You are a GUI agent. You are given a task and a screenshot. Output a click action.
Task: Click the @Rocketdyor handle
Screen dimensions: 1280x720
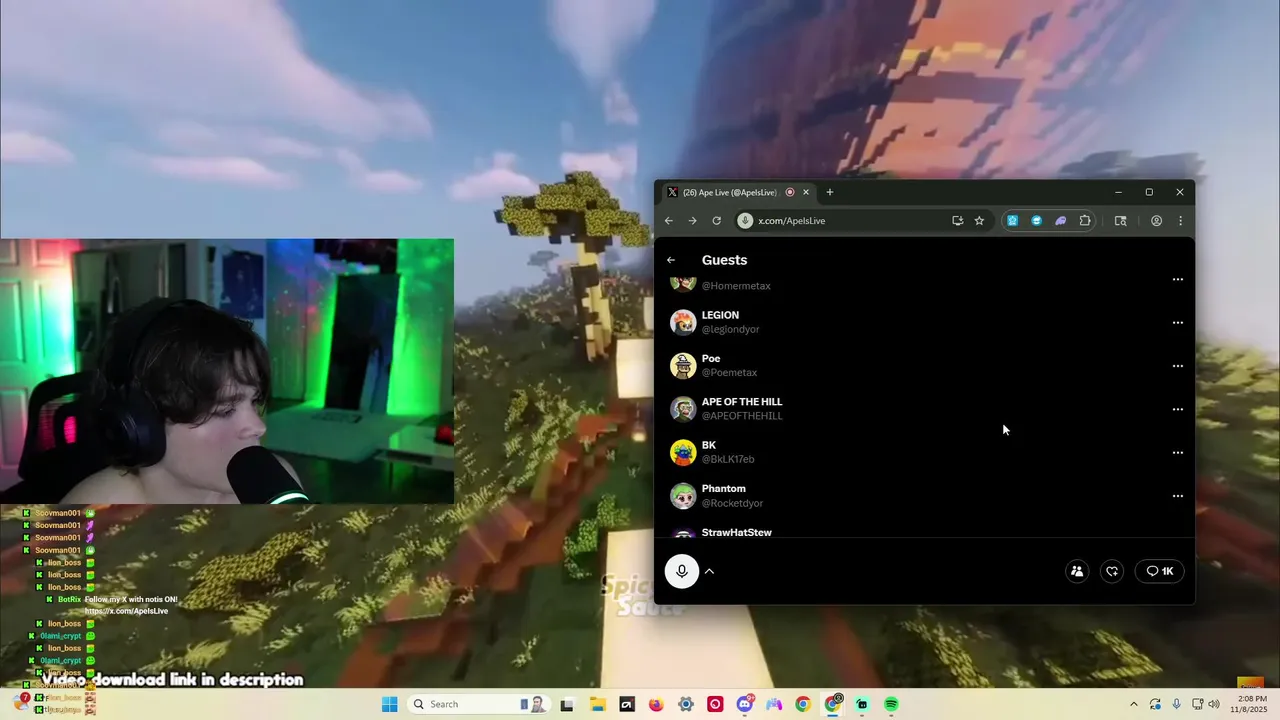click(x=732, y=503)
